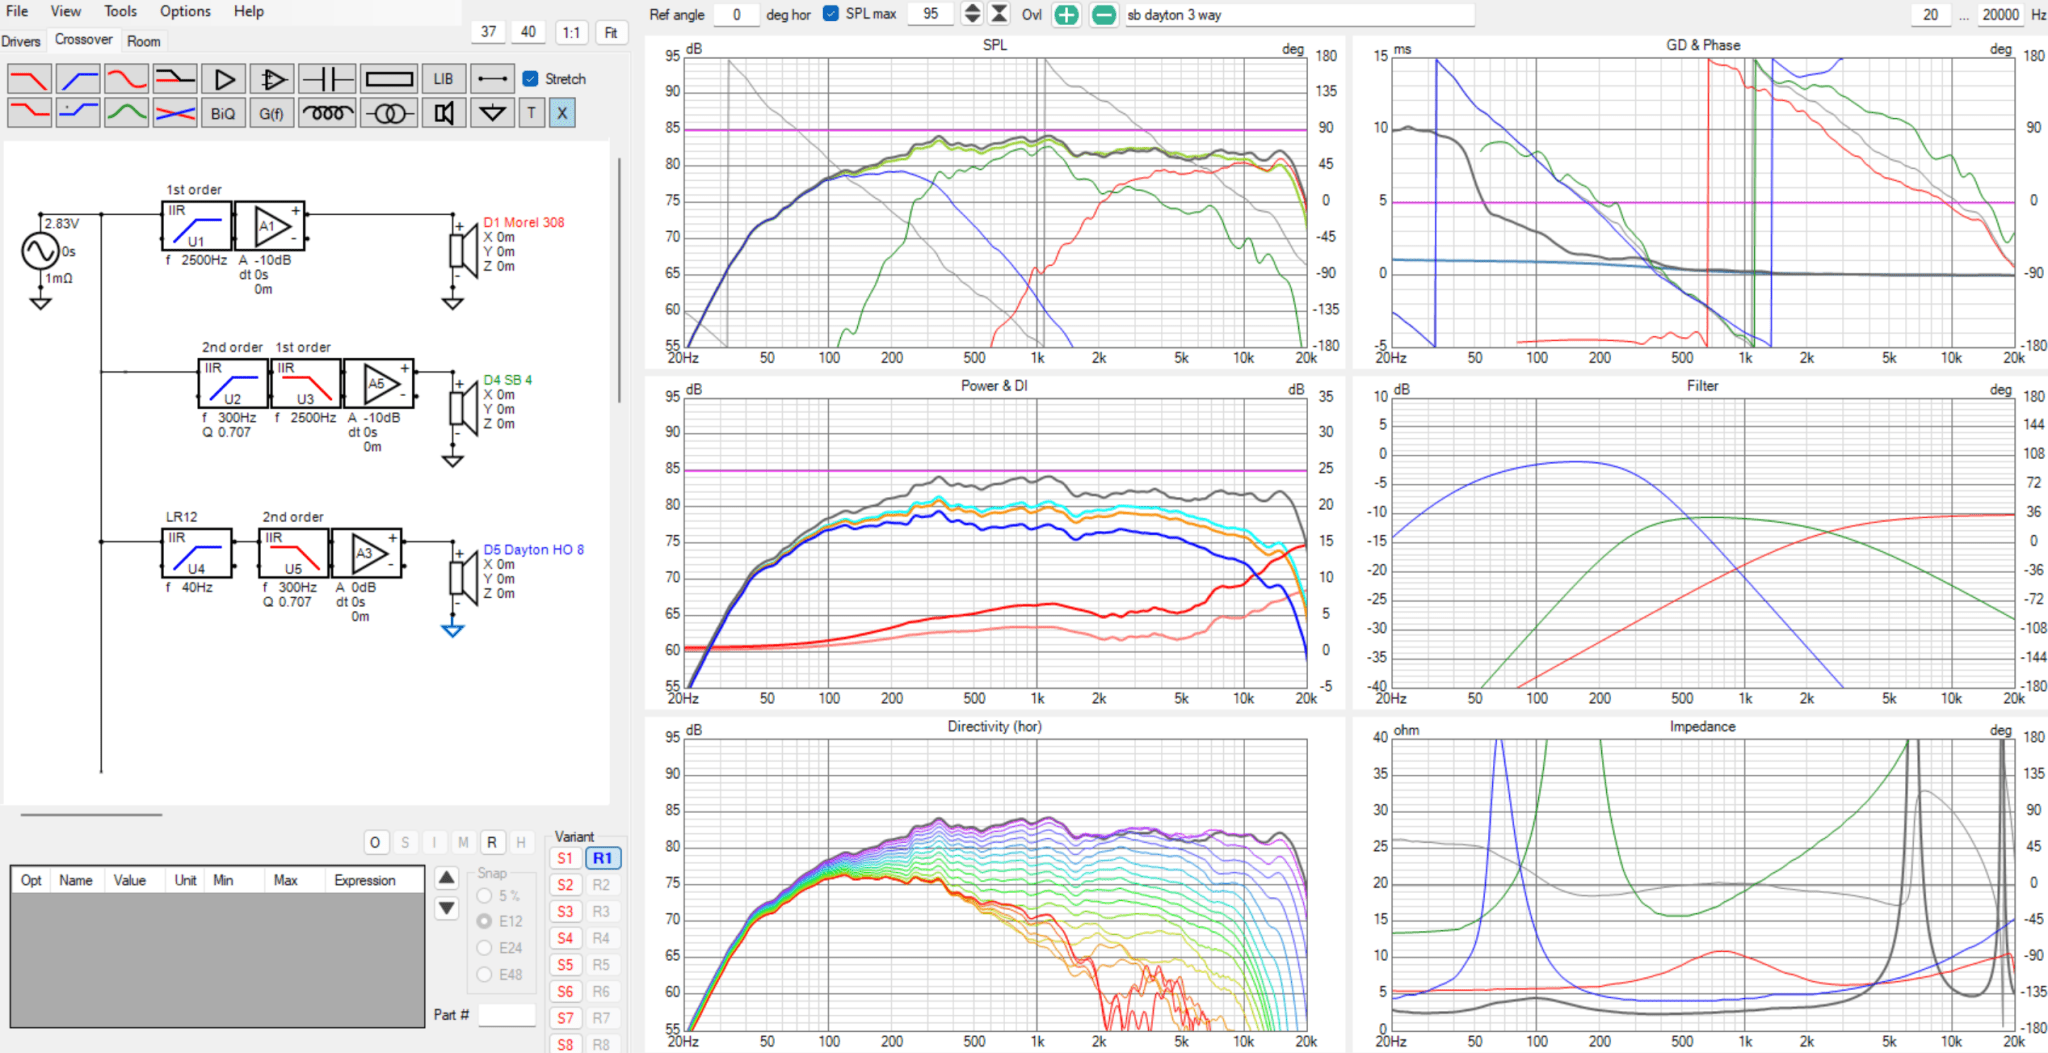Toggle the R button above Snap

point(492,842)
